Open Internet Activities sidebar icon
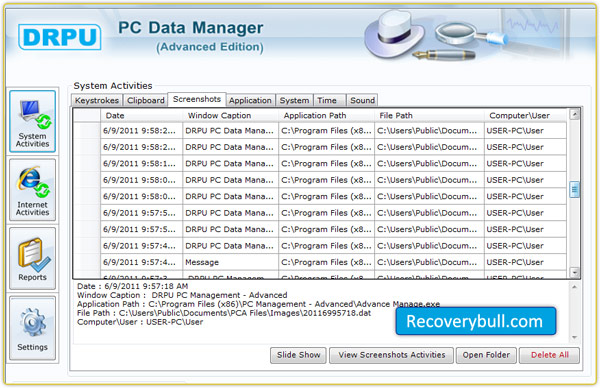This screenshot has height=388, width=600. (33, 190)
